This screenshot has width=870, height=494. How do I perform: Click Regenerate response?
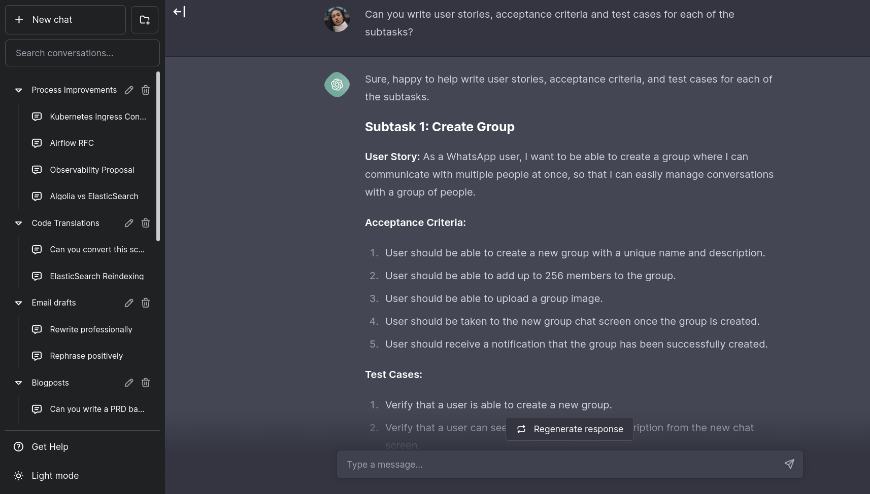(570, 429)
